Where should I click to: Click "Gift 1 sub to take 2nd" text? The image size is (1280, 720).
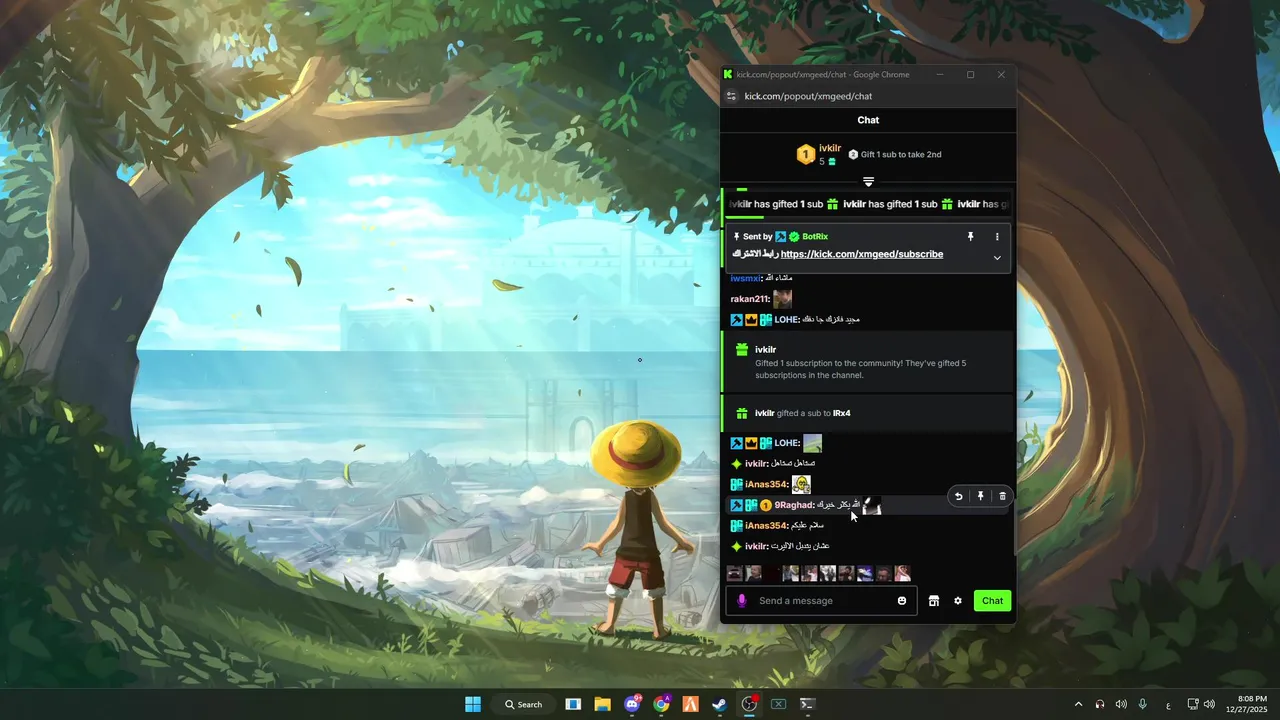901,155
